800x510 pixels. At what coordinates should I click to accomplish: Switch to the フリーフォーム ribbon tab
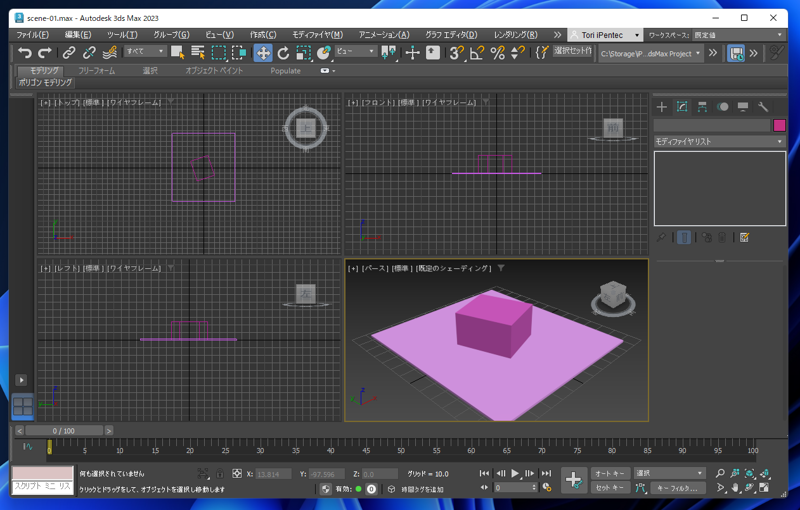tap(96, 71)
